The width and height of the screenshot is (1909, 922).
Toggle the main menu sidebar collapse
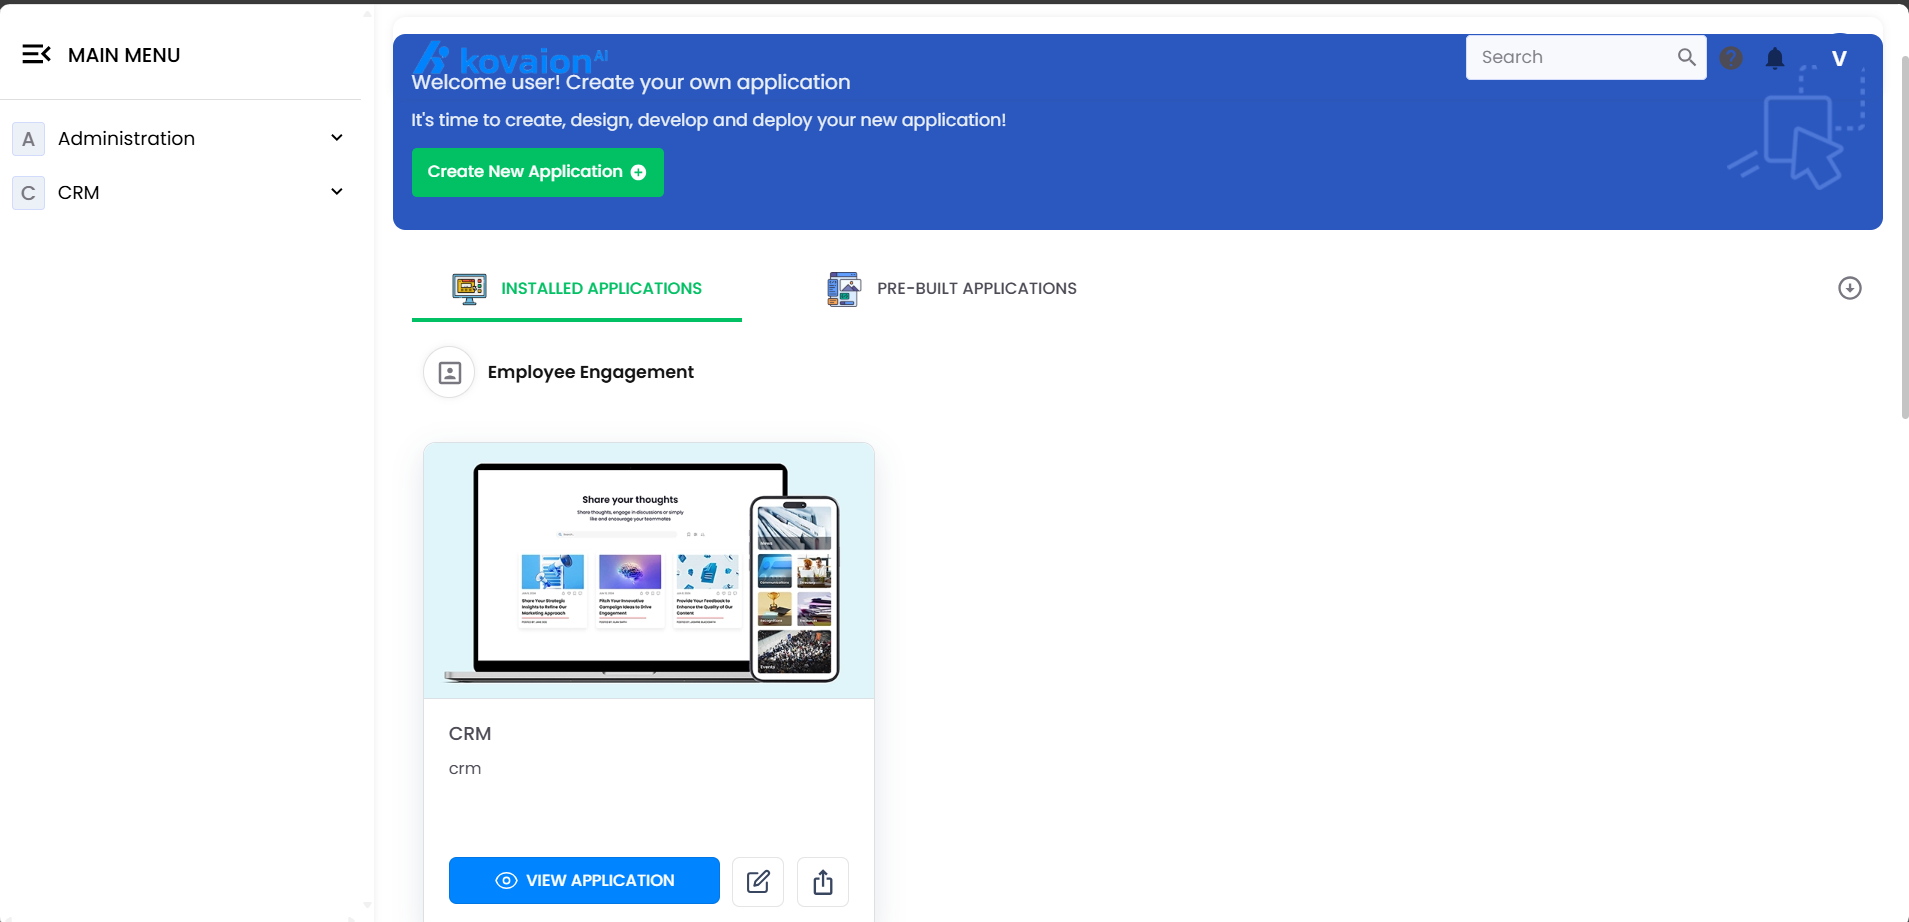click(37, 54)
